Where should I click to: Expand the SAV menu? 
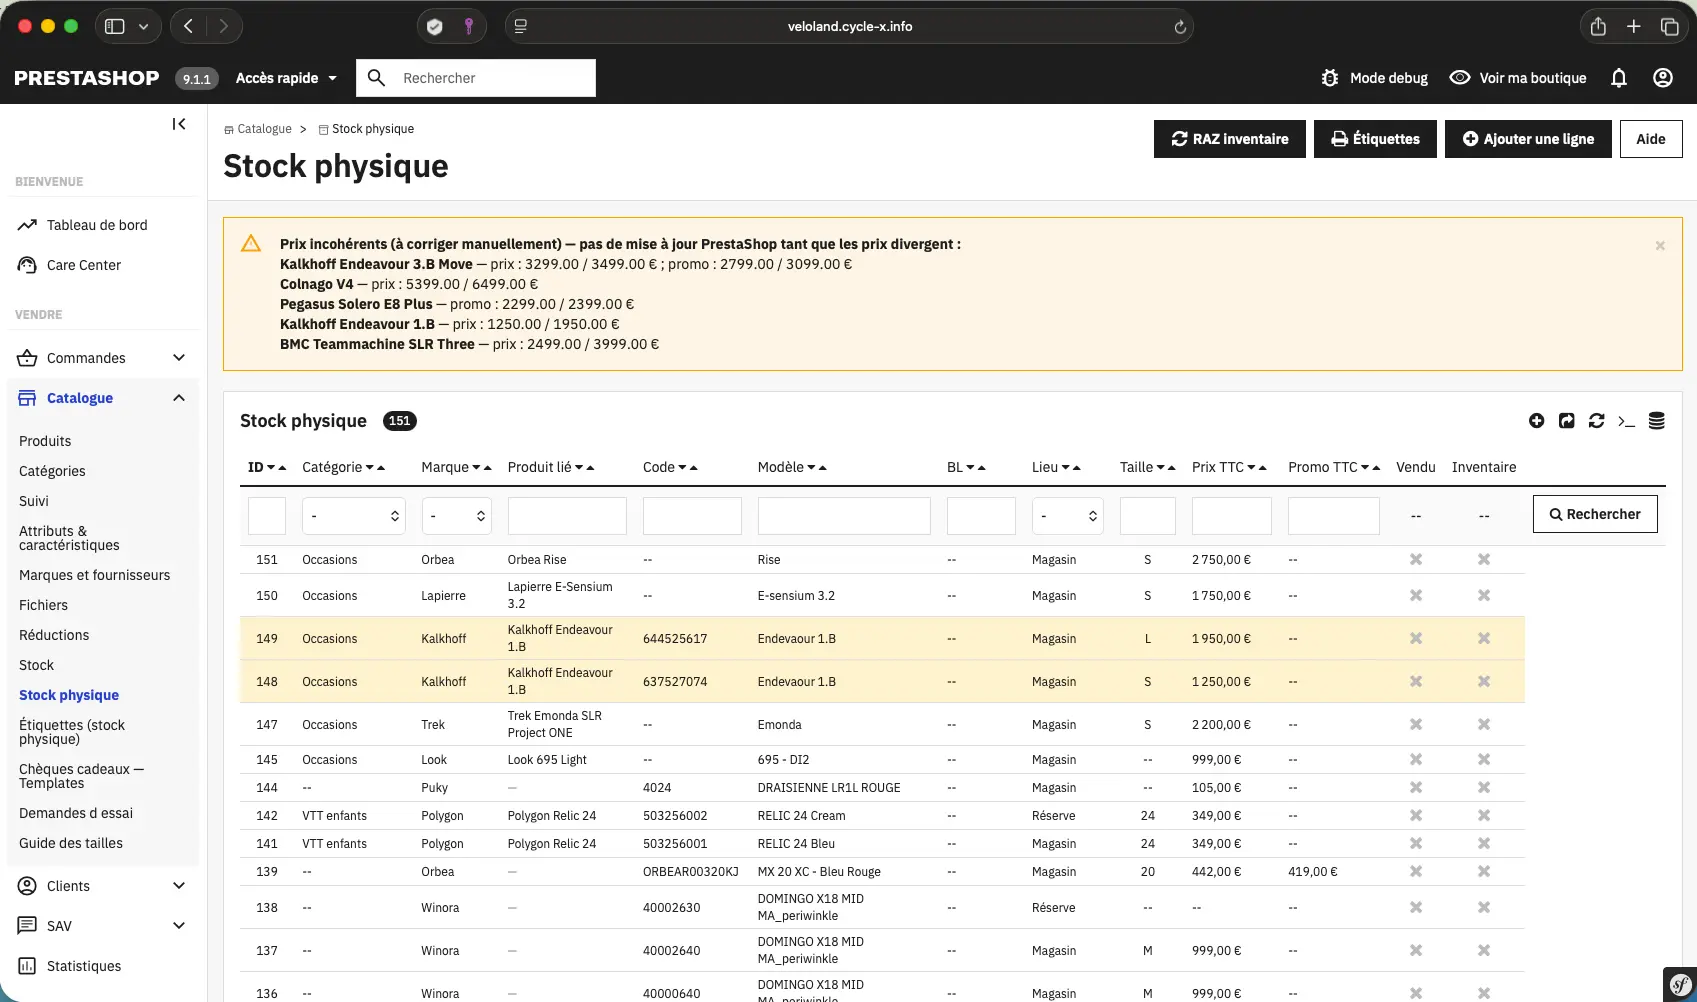(x=179, y=926)
